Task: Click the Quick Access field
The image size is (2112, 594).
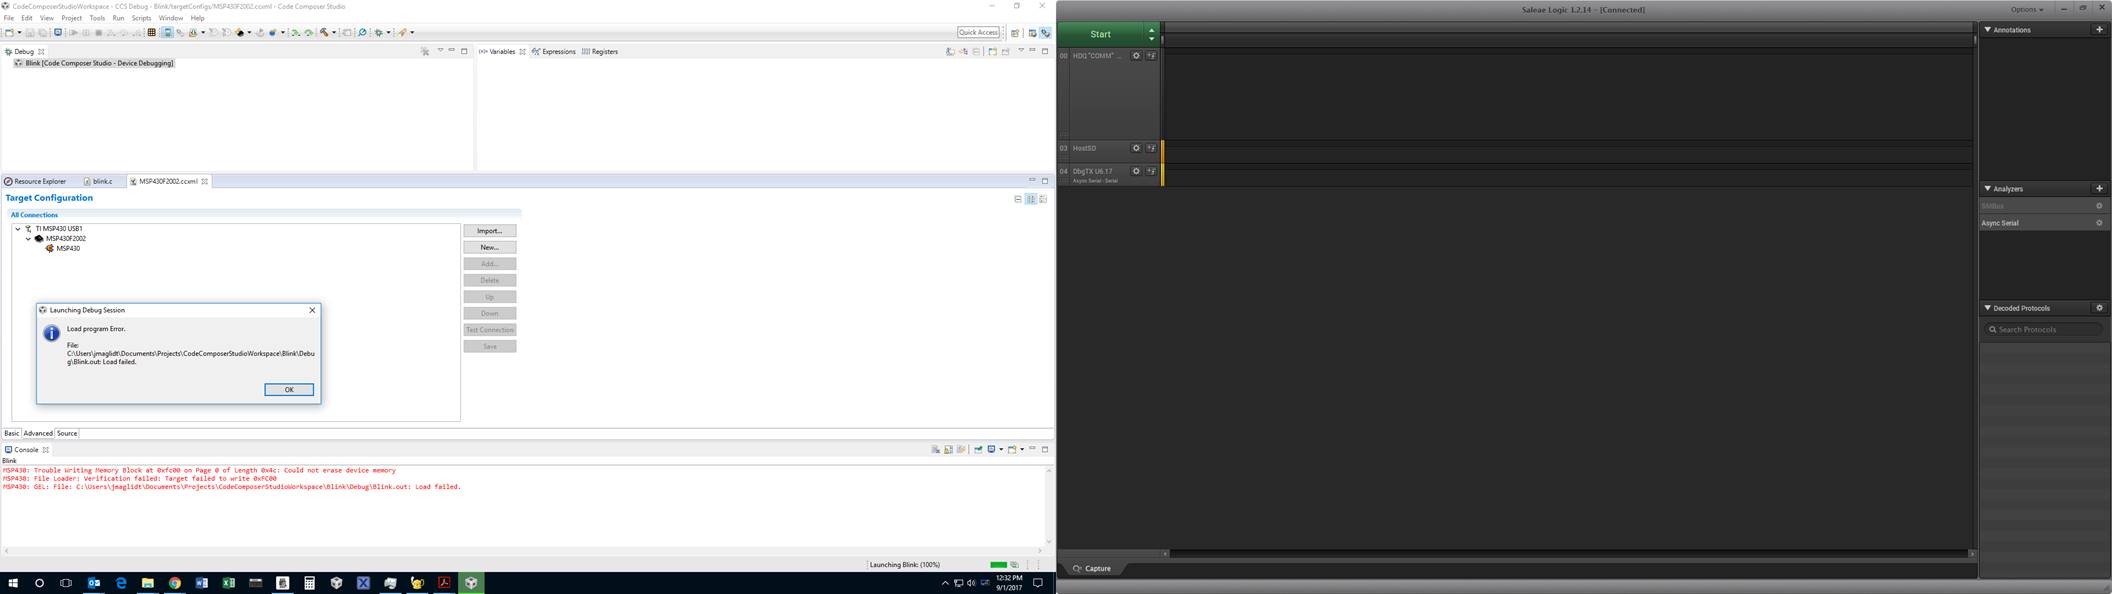Action: 978,32
